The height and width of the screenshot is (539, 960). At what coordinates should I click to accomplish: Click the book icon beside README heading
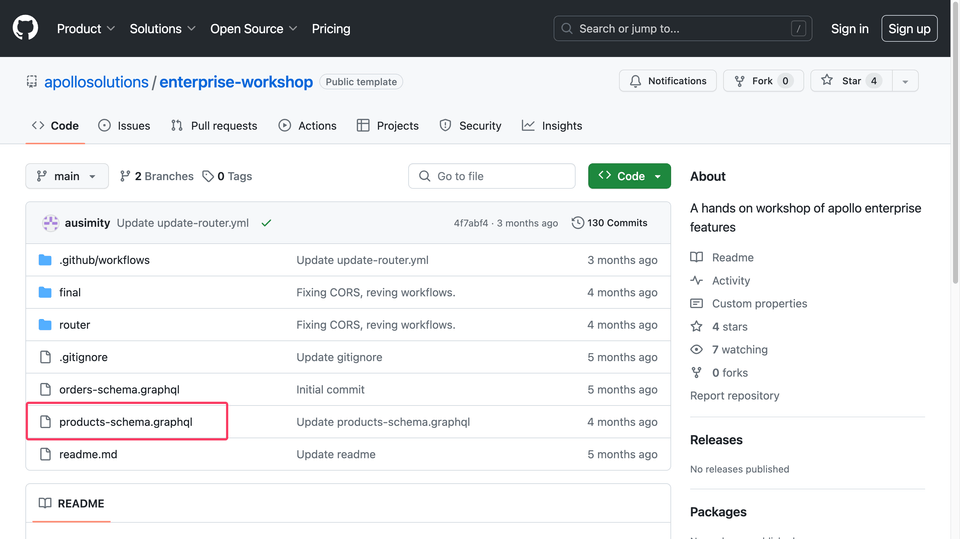pos(45,503)
